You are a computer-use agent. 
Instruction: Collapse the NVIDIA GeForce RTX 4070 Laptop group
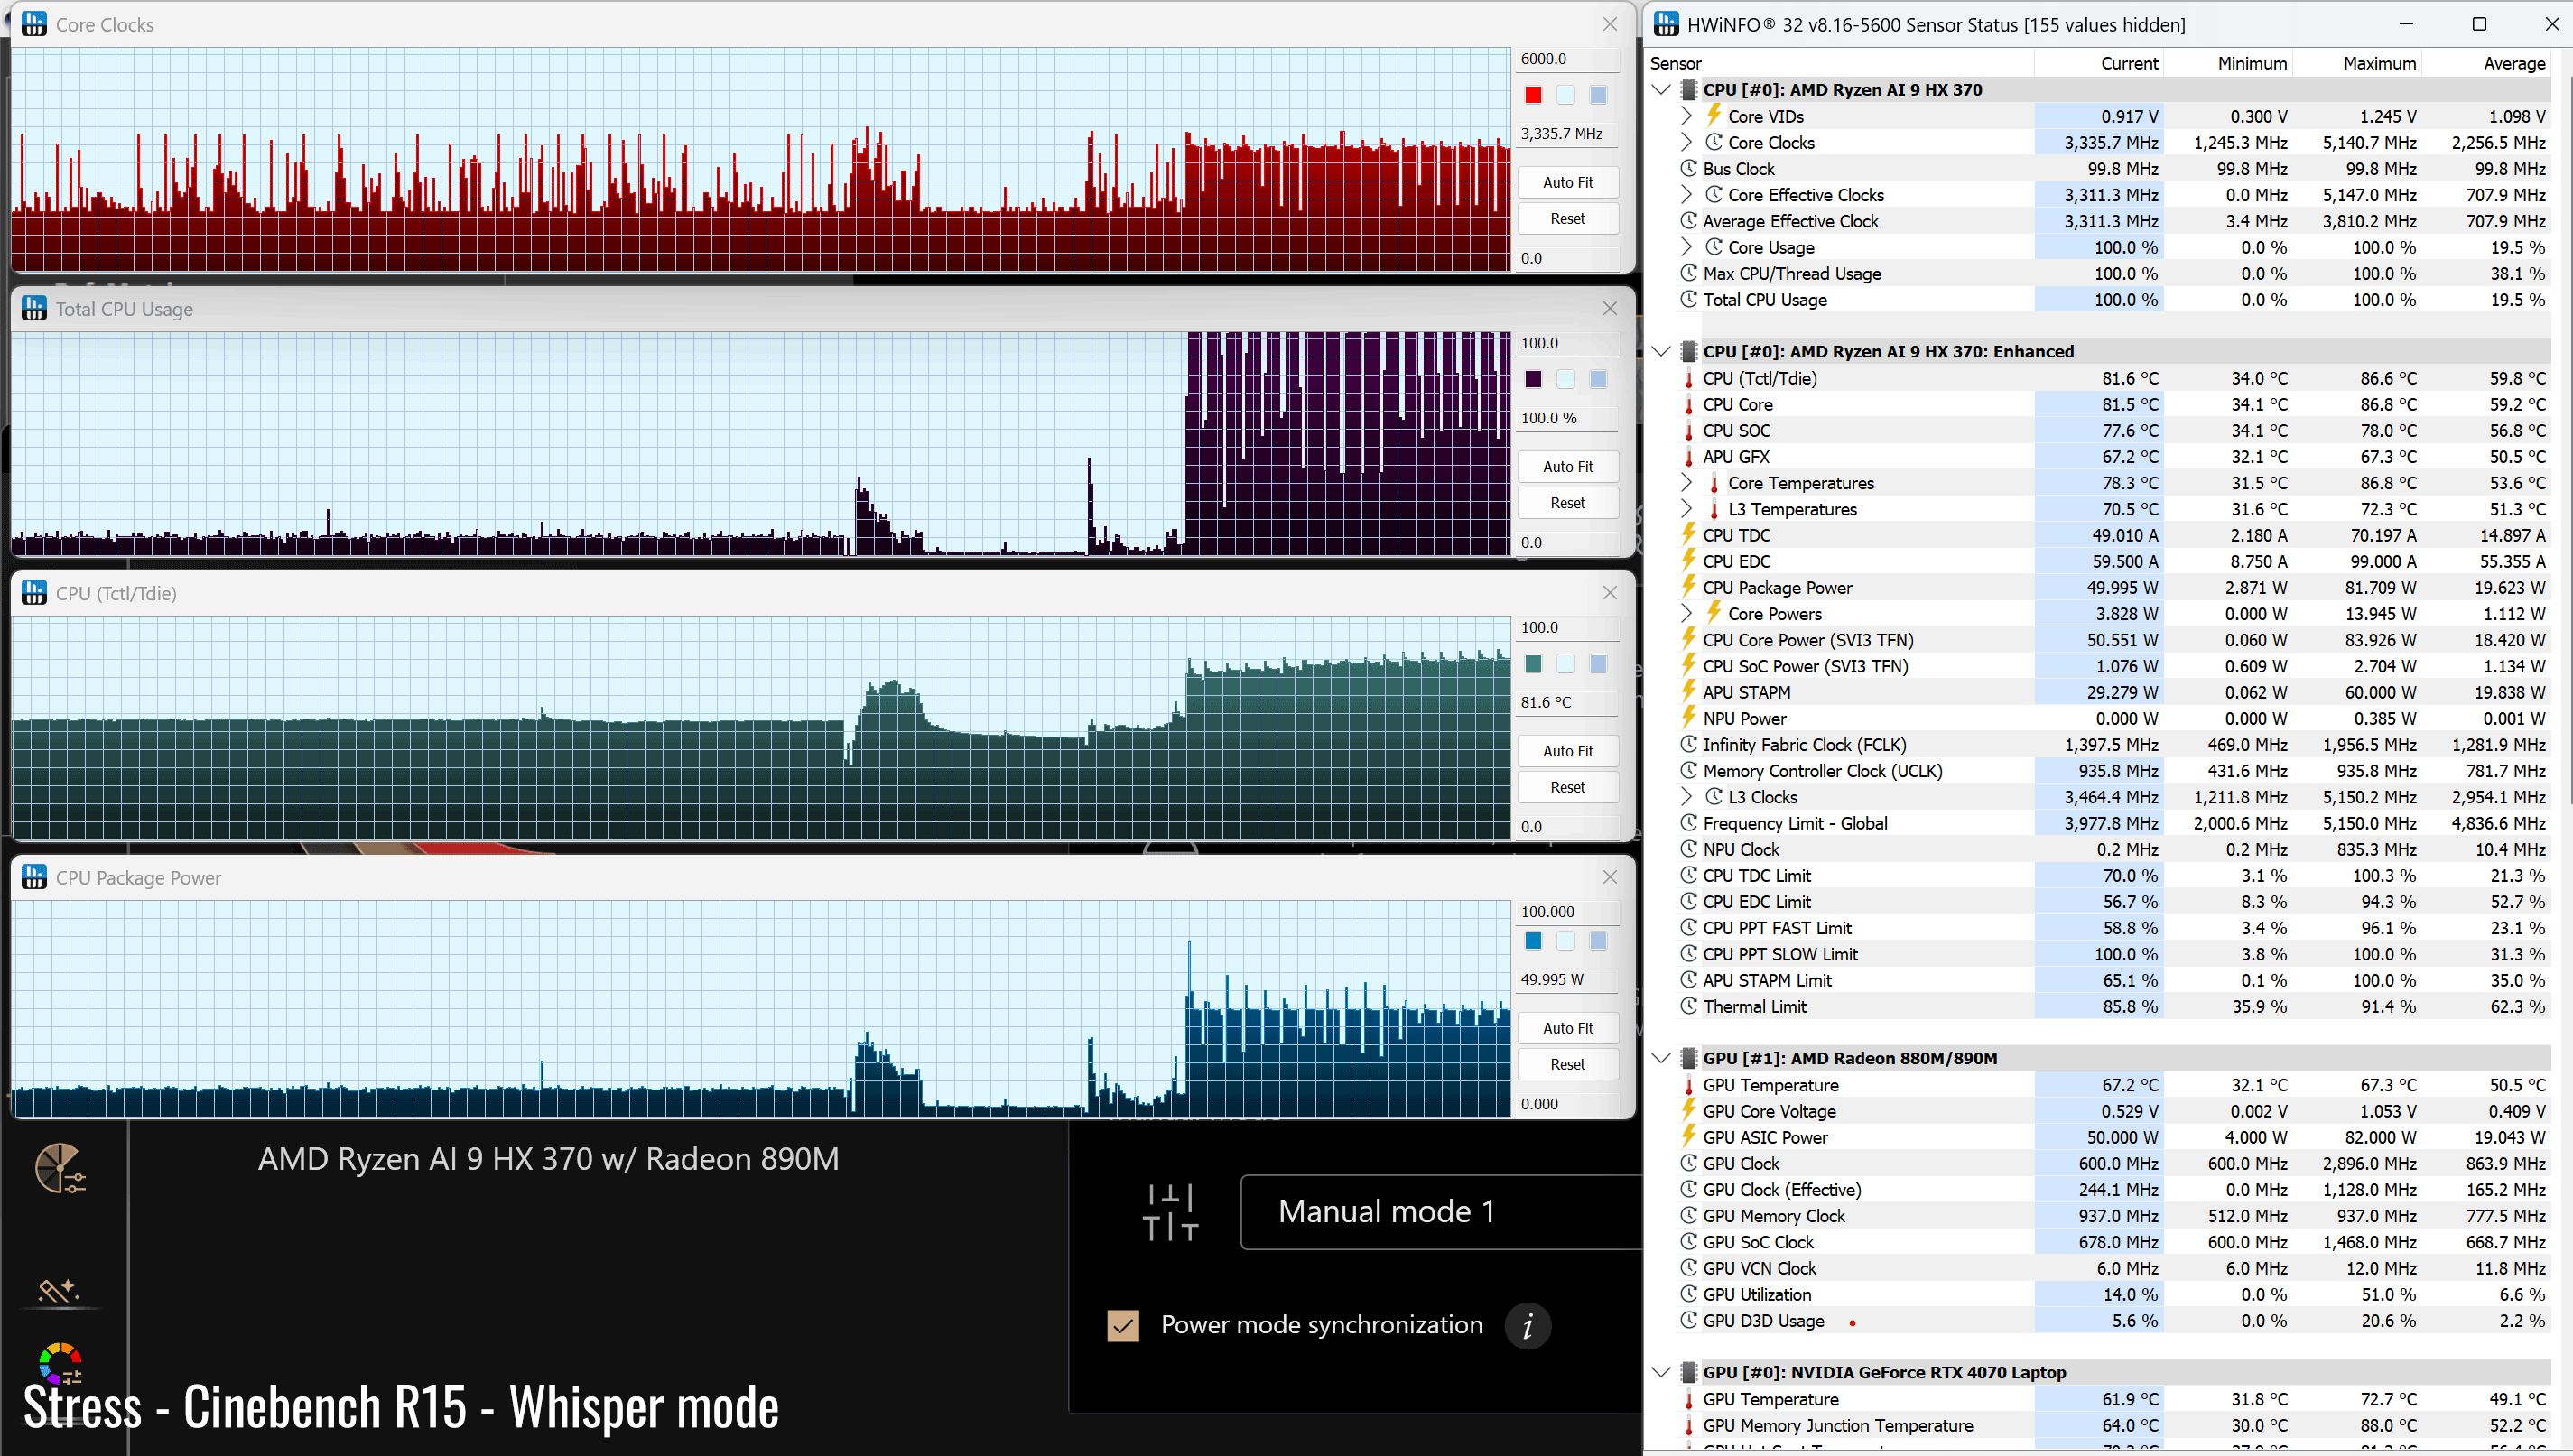click(x=1661, y=1372)
